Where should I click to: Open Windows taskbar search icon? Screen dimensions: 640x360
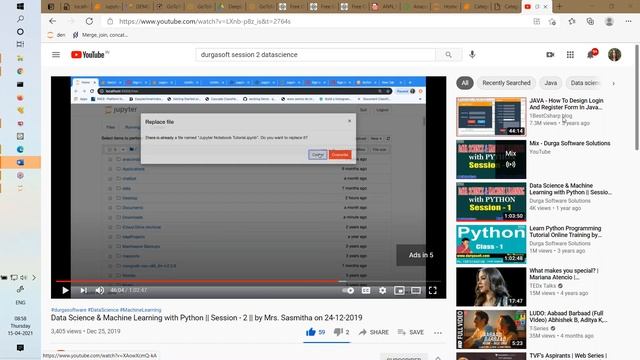coord(20,19)
